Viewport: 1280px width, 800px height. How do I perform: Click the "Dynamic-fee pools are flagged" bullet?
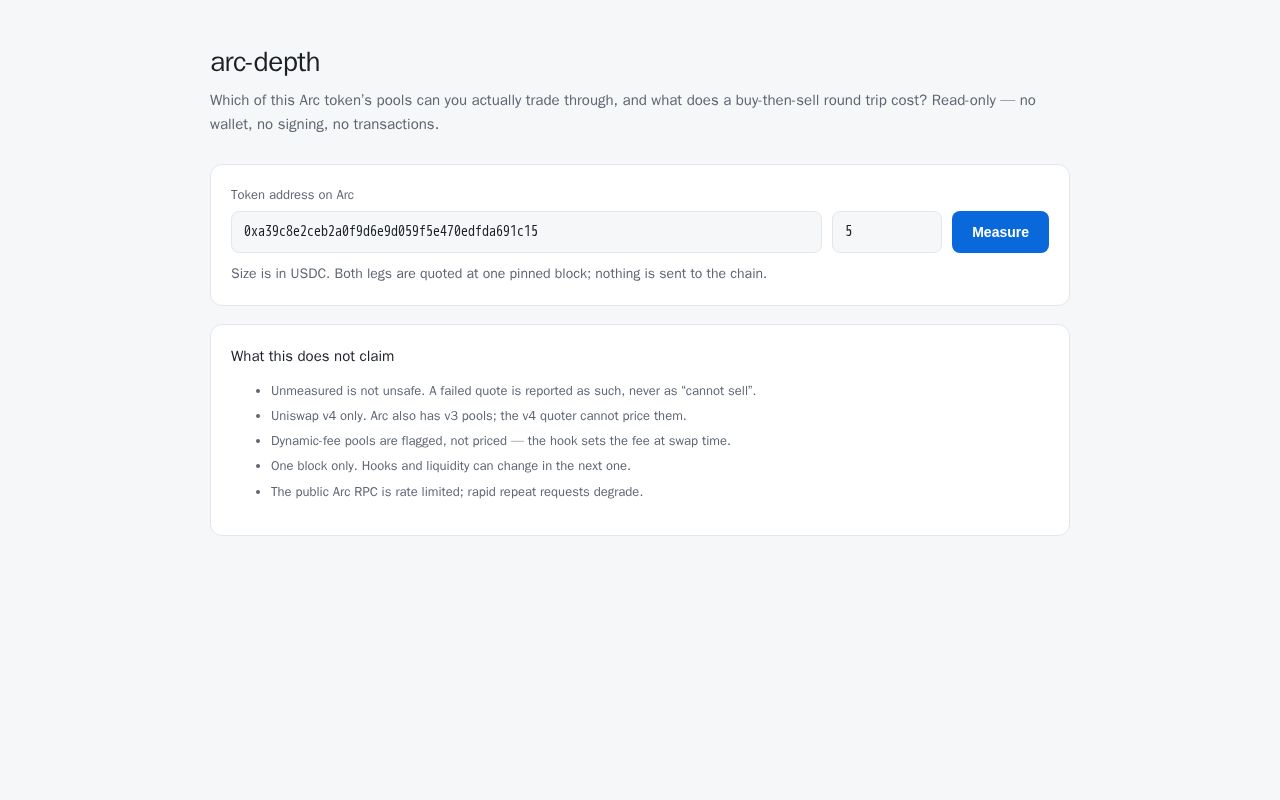coord(501,441)
